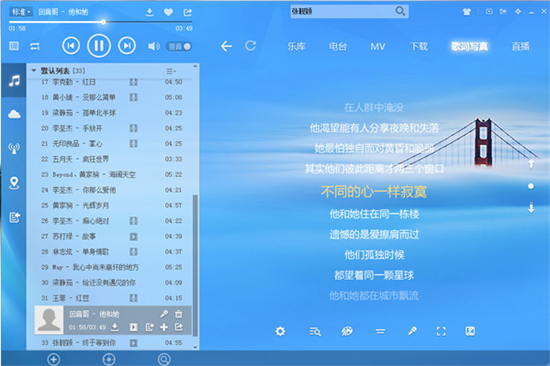Switch to the MV tab
The height and width of the screenshot is (366, 550).
point(378,46)
